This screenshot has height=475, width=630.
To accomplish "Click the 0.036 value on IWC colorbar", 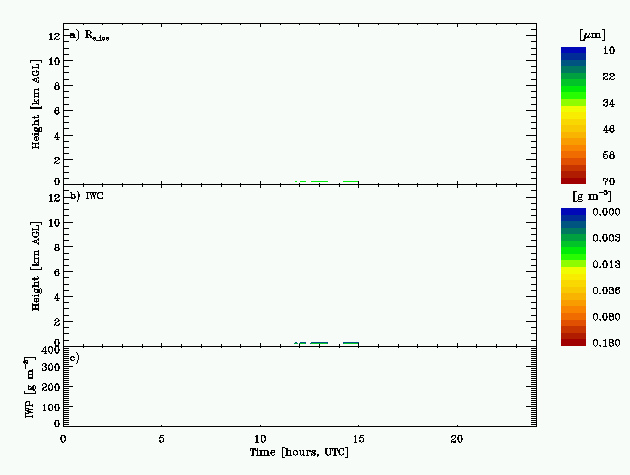I will (606, 290).
